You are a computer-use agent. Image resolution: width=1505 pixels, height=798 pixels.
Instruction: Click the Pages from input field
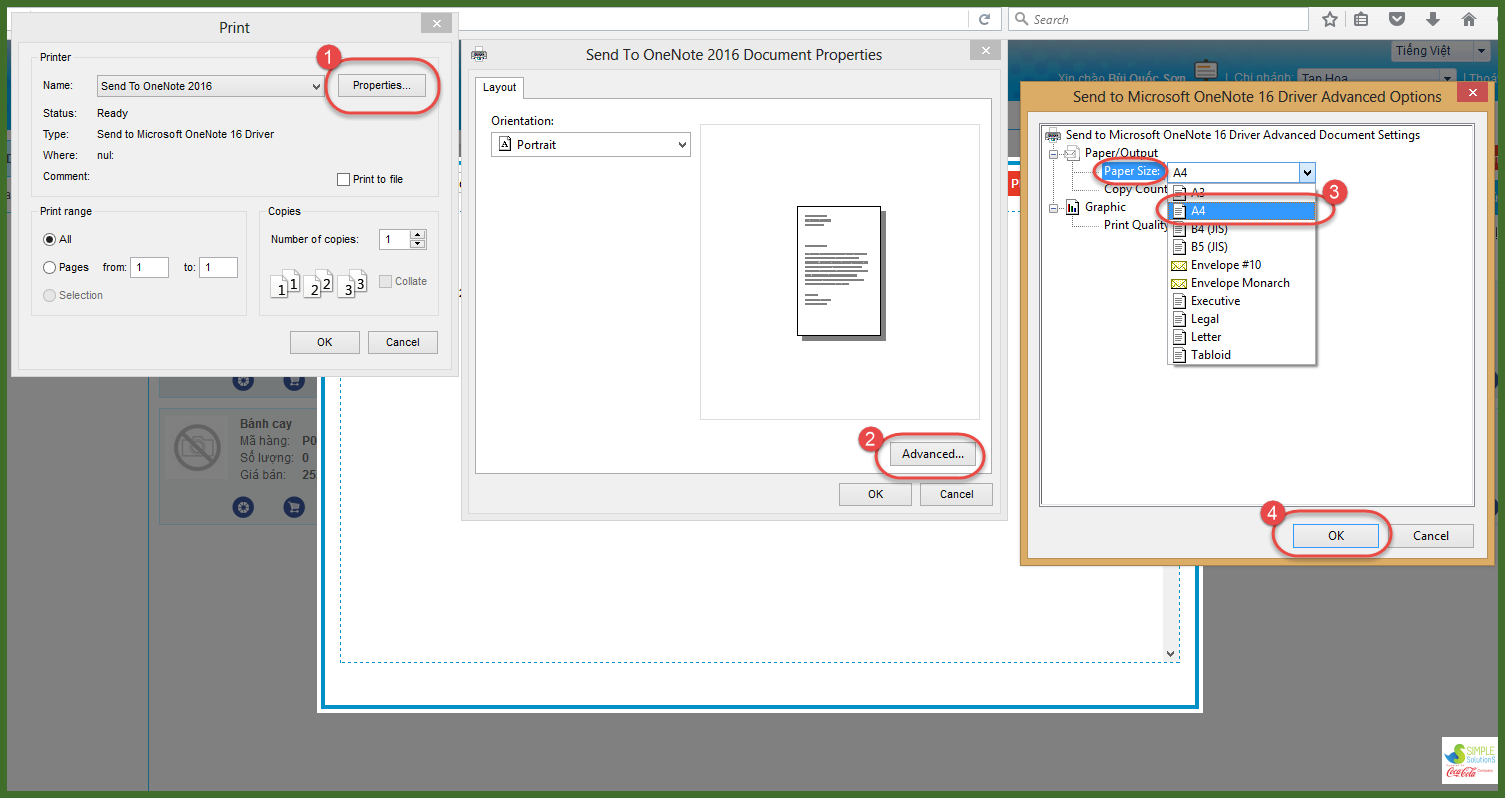(x=149, y=268)
